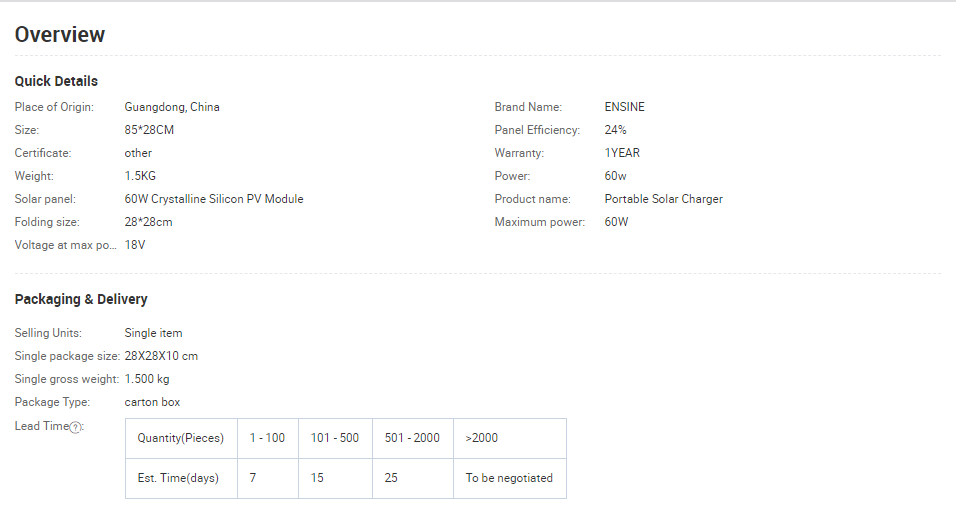Image resolution: width=956 pixels, height=517 pixels.
Task: Click the 'To be negotiated' table cell
Action: point(509,478)
